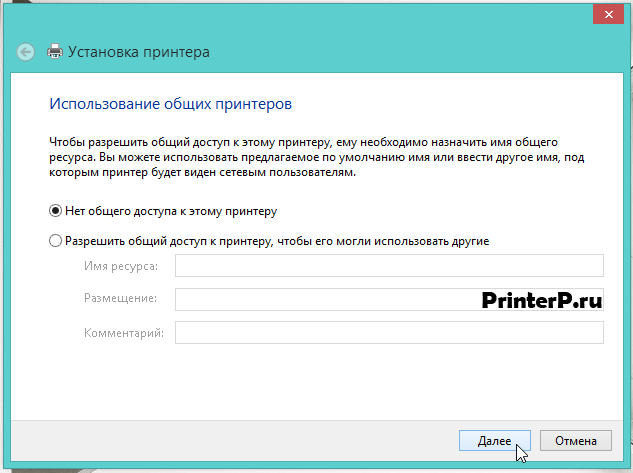The image size is (633, 473).
Task: Focus the 'Размещение' text field
Action: coord(389,299)
